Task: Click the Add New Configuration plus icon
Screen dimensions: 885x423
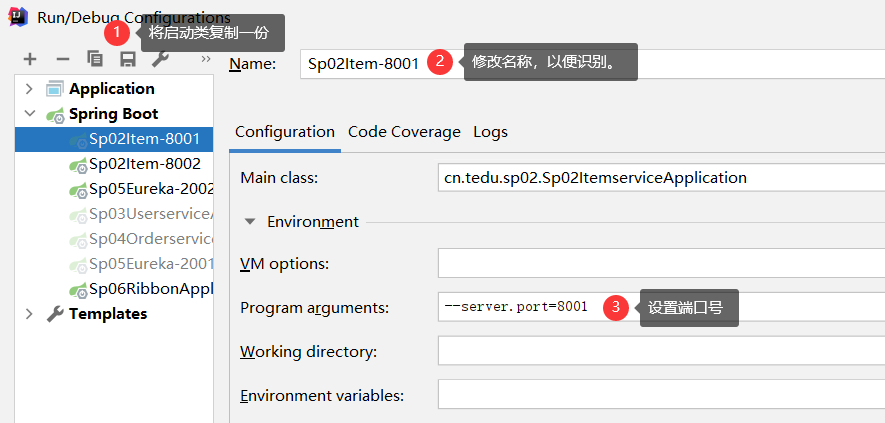Action: (30, 60)
